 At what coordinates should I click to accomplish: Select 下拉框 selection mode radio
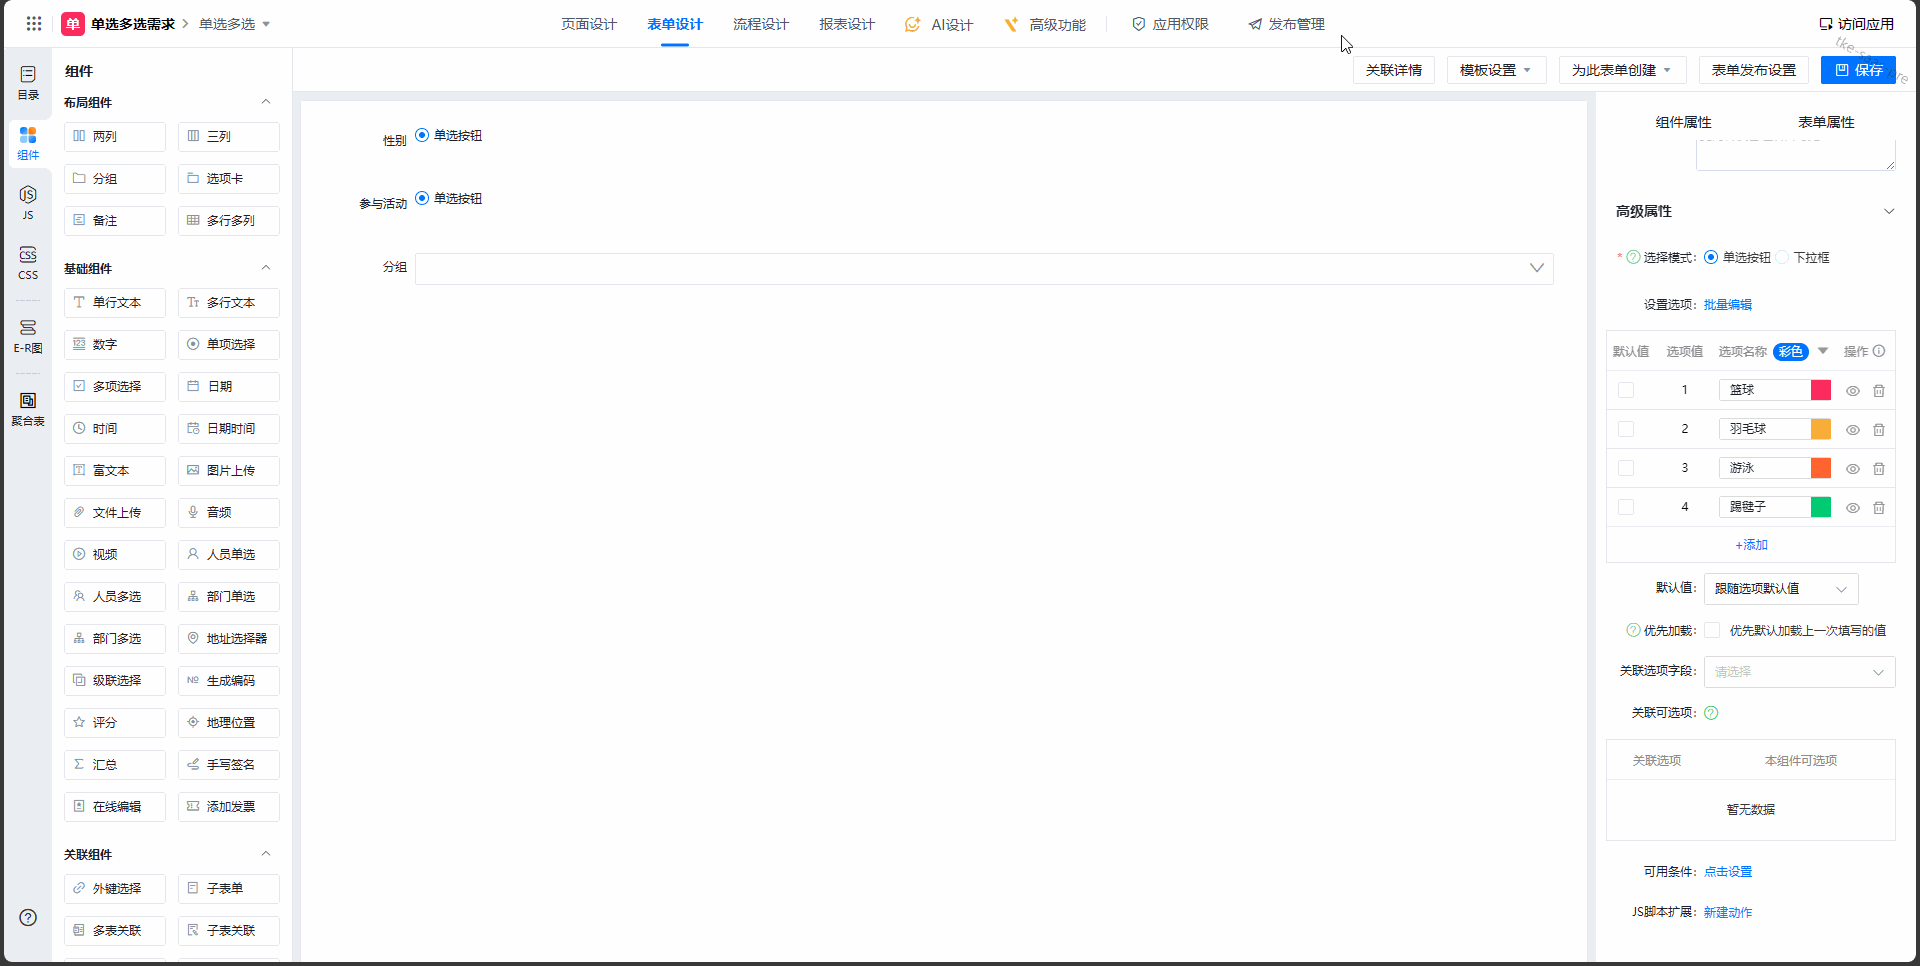(1783, 258)
